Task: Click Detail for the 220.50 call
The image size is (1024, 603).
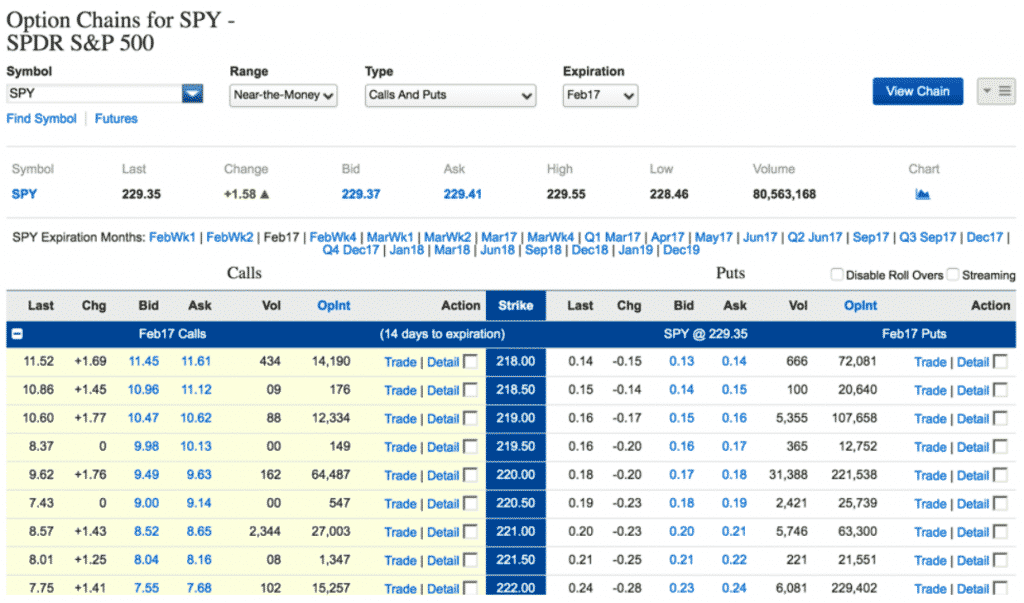Action: coord(443,504)
